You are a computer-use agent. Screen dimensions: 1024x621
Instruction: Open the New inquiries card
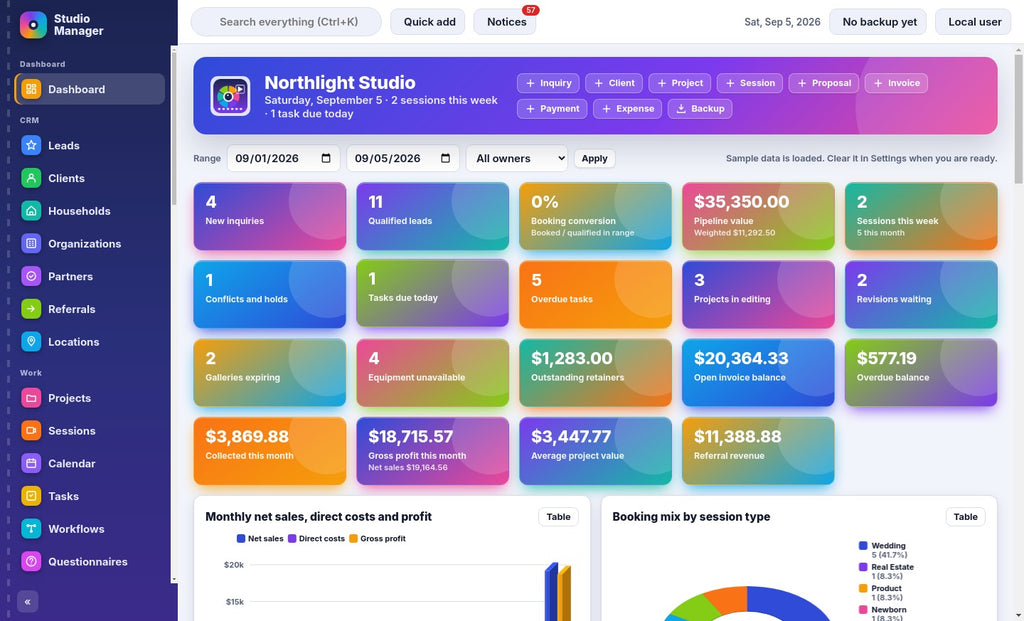pyautogui.click(x=270, y=216)
